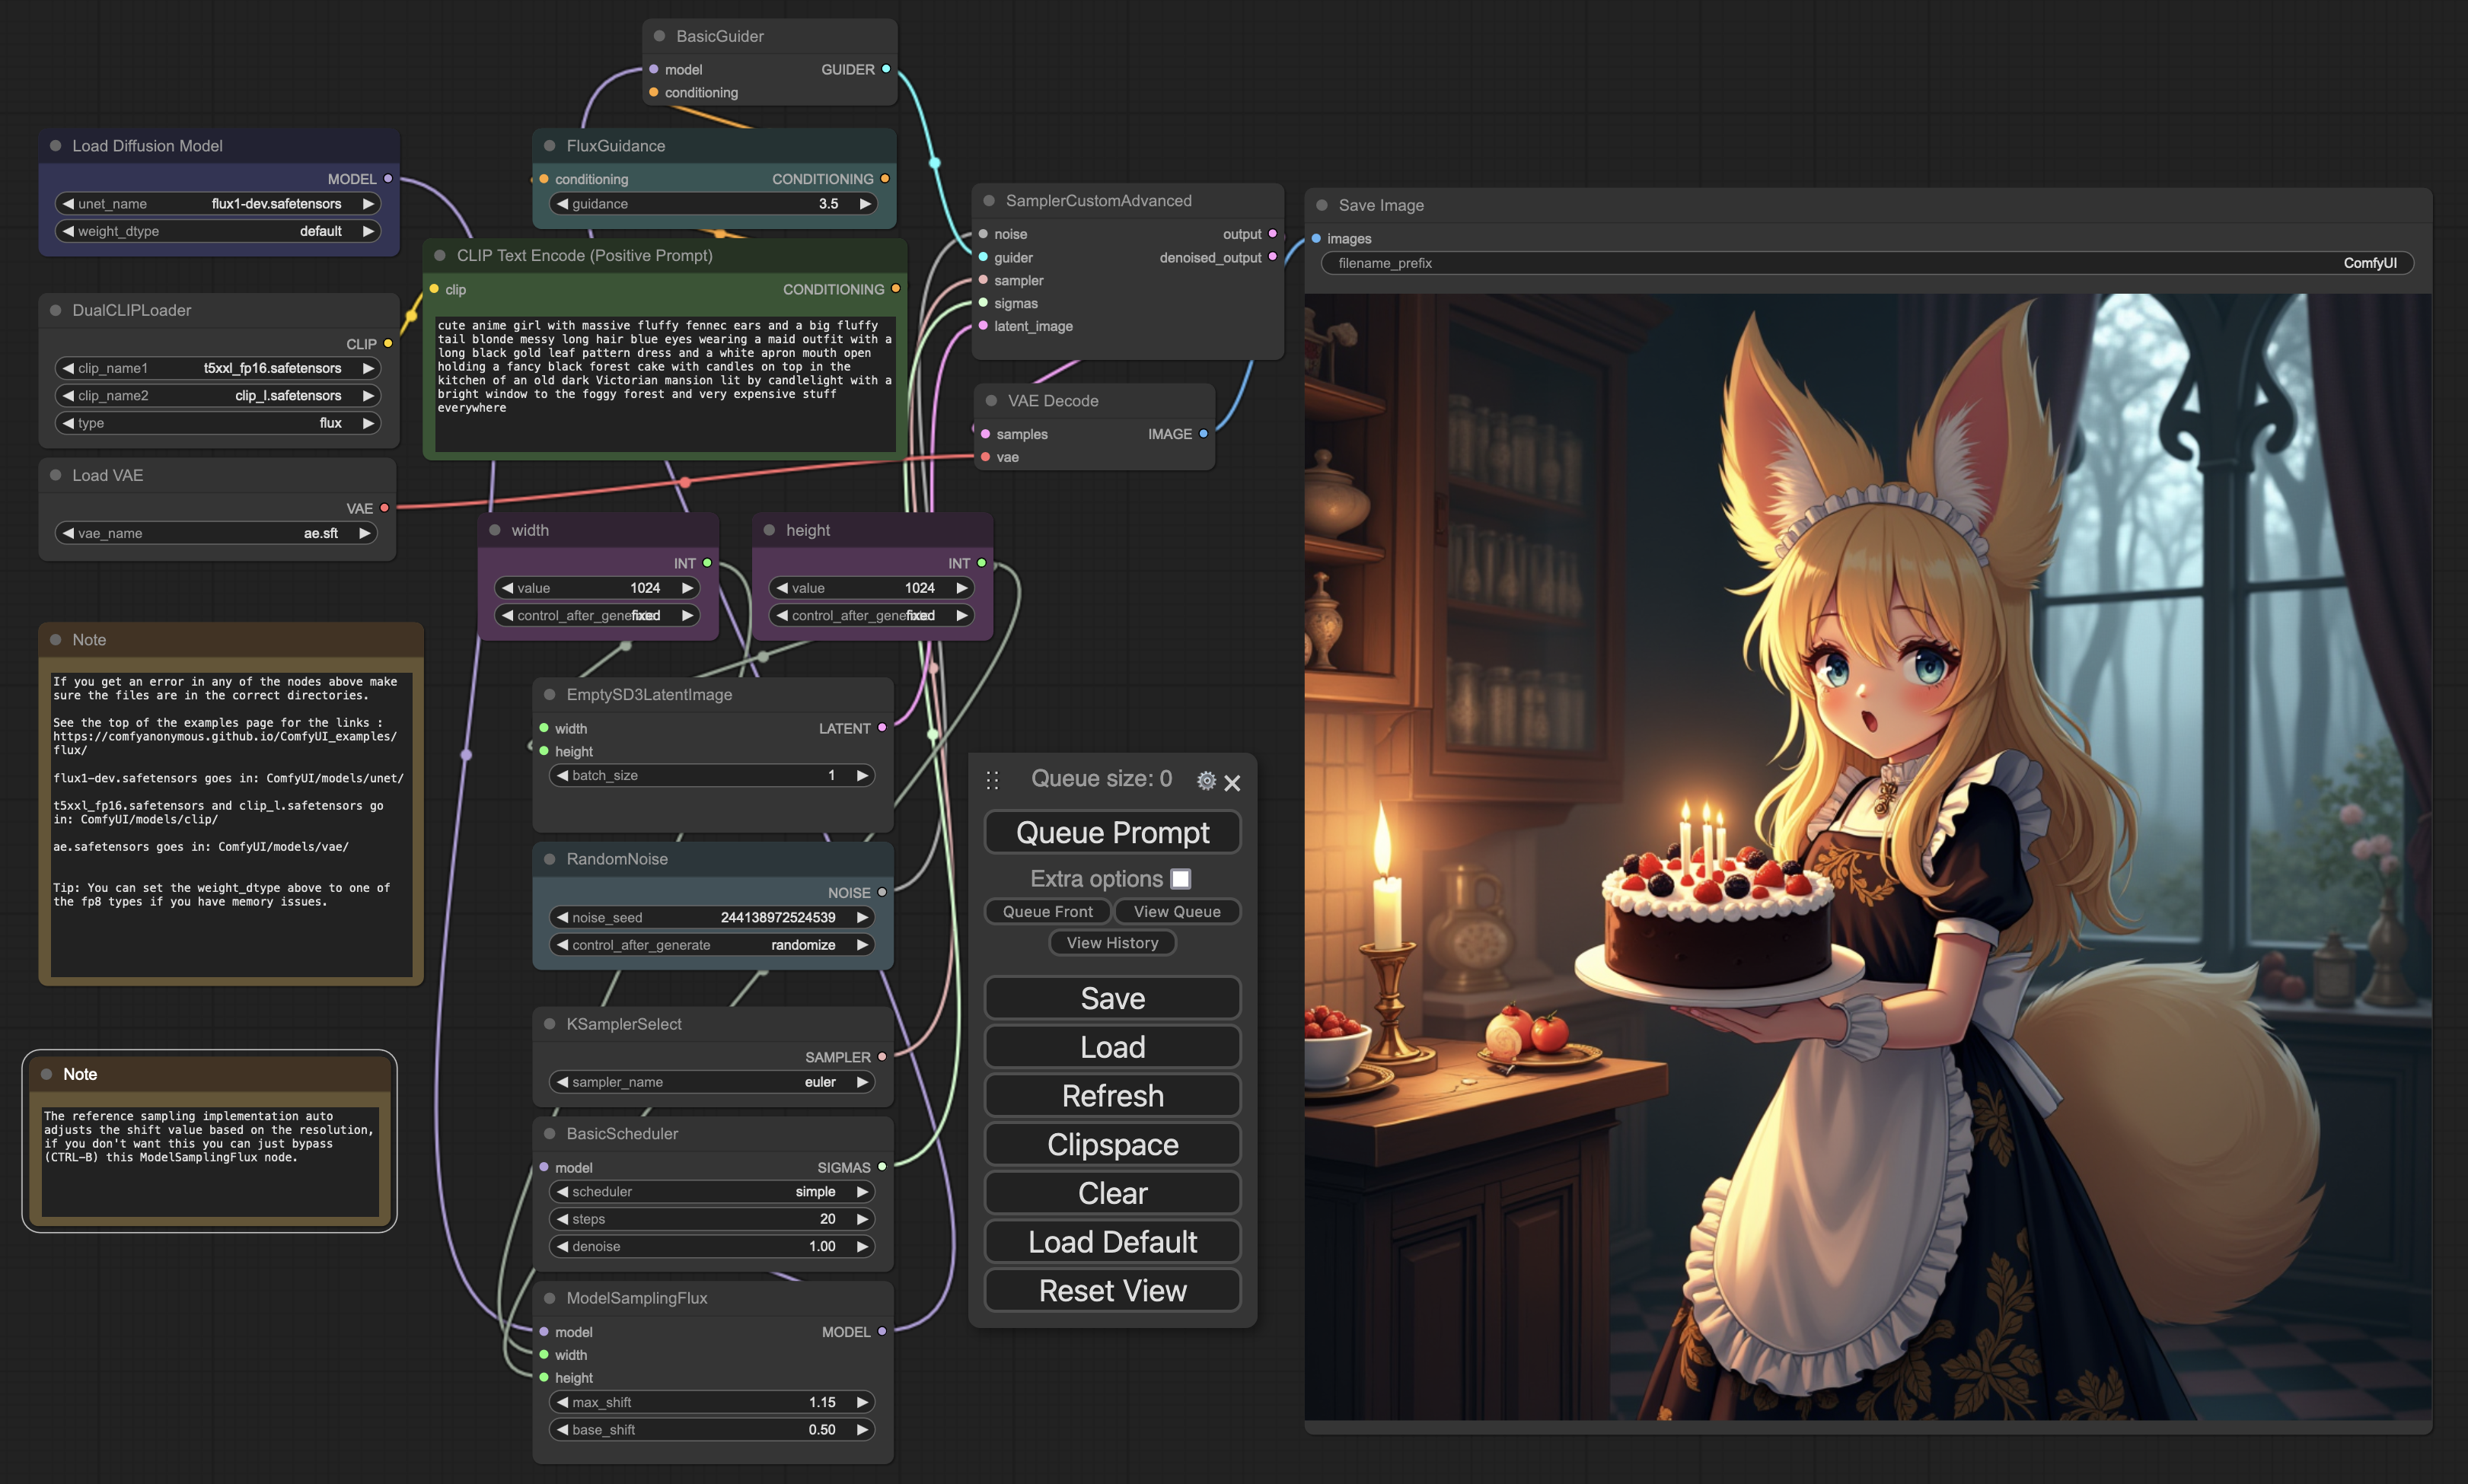Close the queue panel with X

point(1232,783)
